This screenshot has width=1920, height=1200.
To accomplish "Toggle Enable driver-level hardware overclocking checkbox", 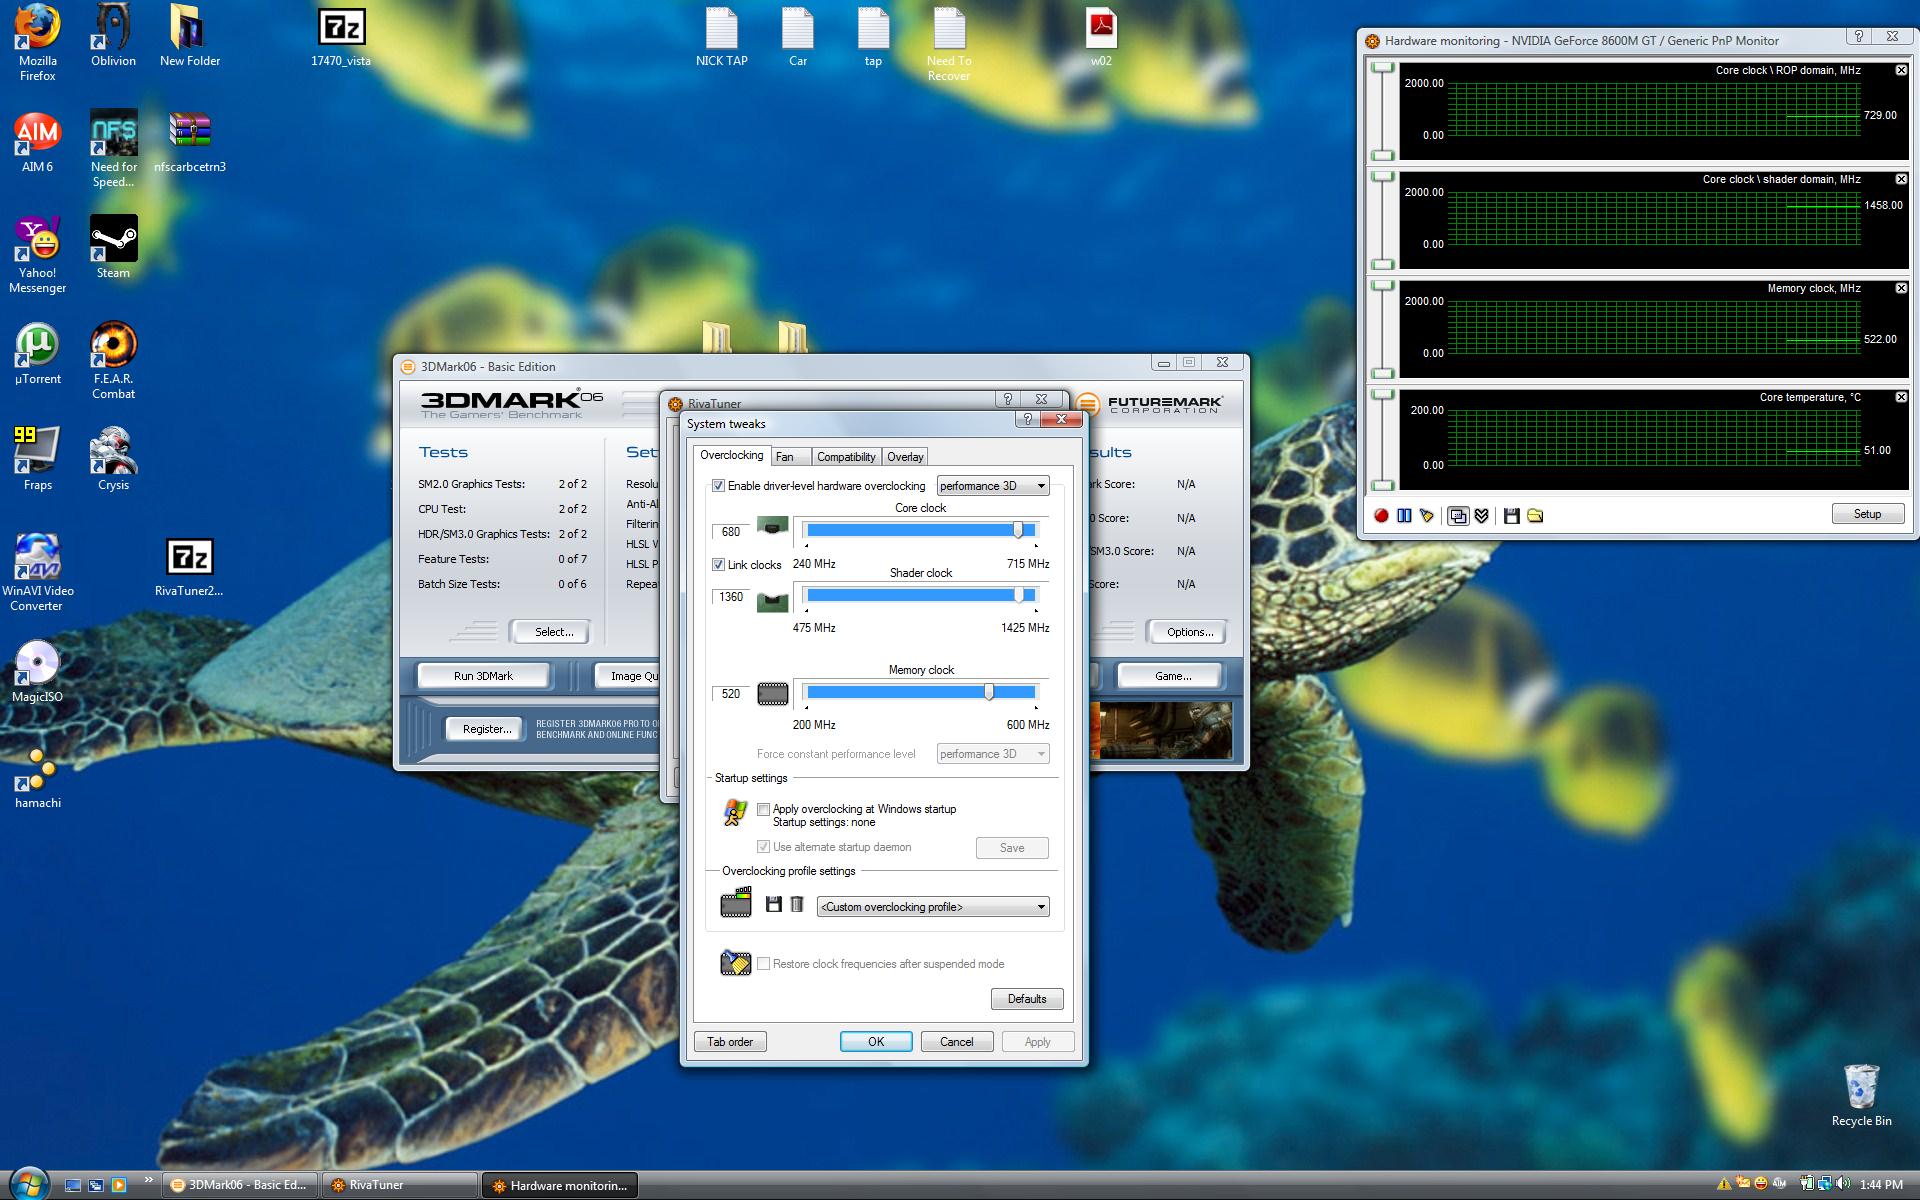I will point(718,486).
